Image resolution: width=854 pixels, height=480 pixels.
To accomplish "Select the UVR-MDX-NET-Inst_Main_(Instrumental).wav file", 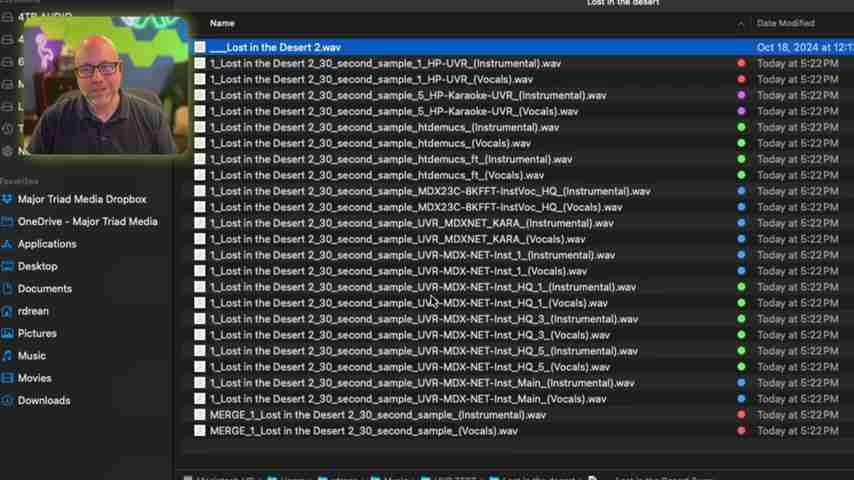I will [421, 383].
